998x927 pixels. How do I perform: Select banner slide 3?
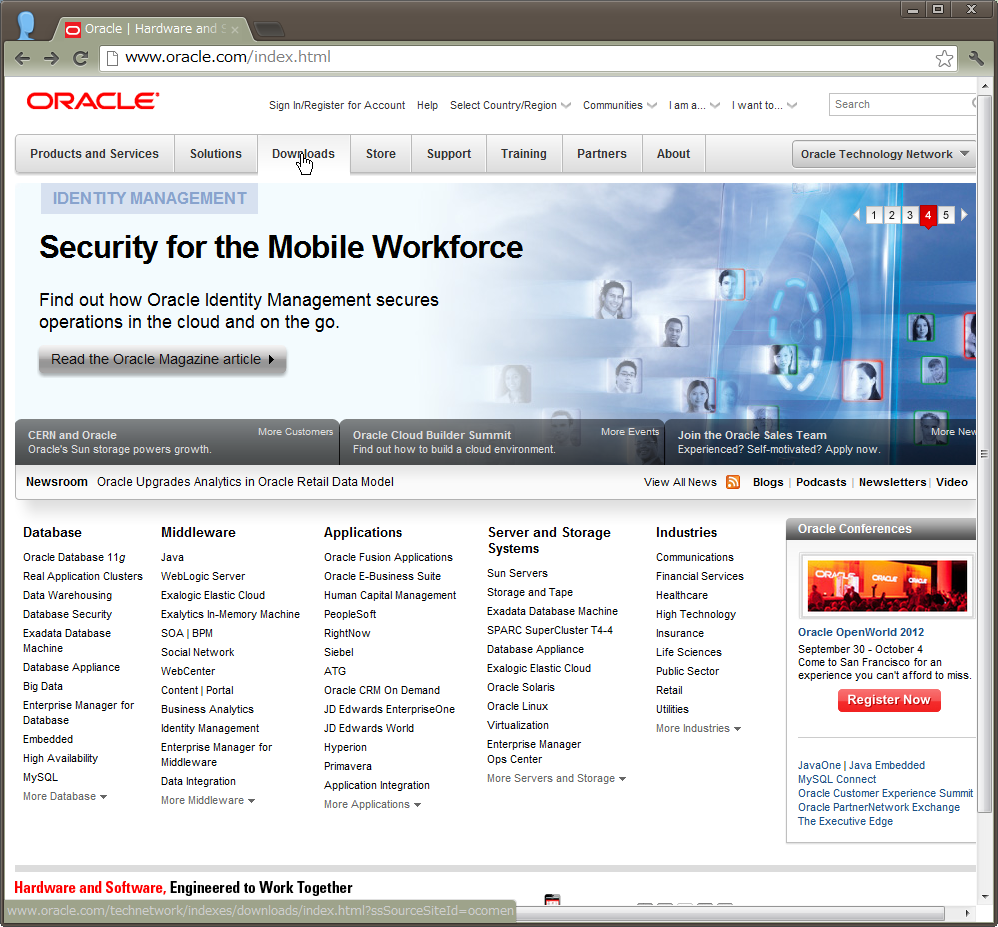(910, 215)
